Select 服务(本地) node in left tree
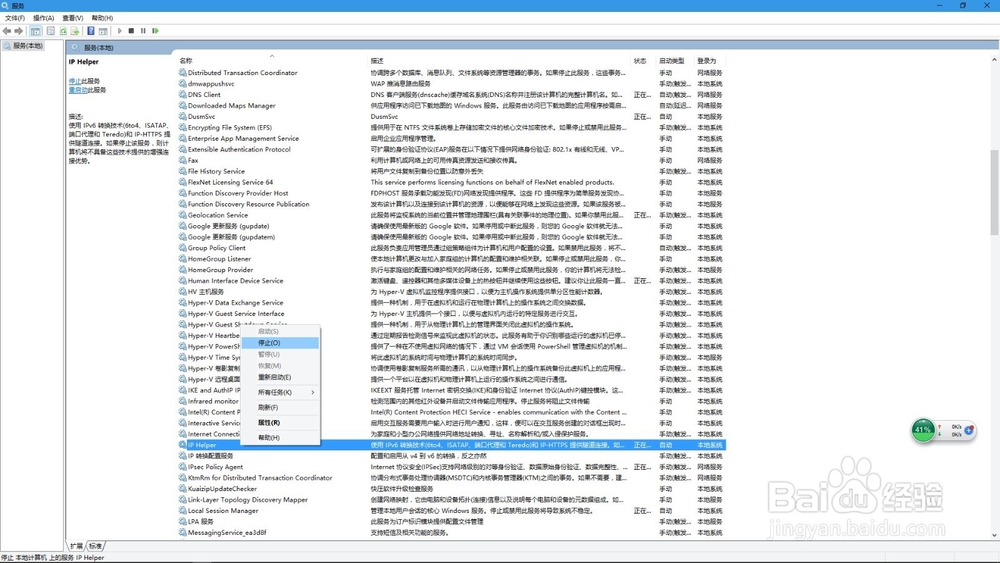 pos(27,46)
